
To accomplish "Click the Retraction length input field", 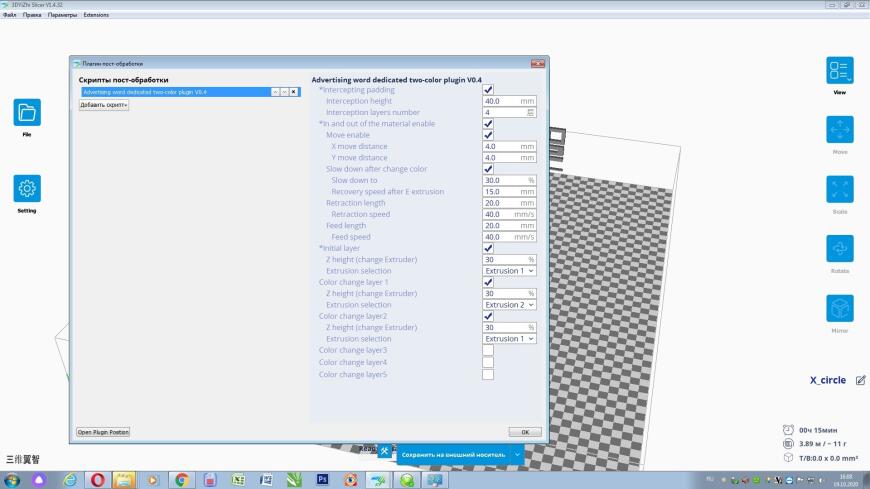I will (x=509, y=203).
